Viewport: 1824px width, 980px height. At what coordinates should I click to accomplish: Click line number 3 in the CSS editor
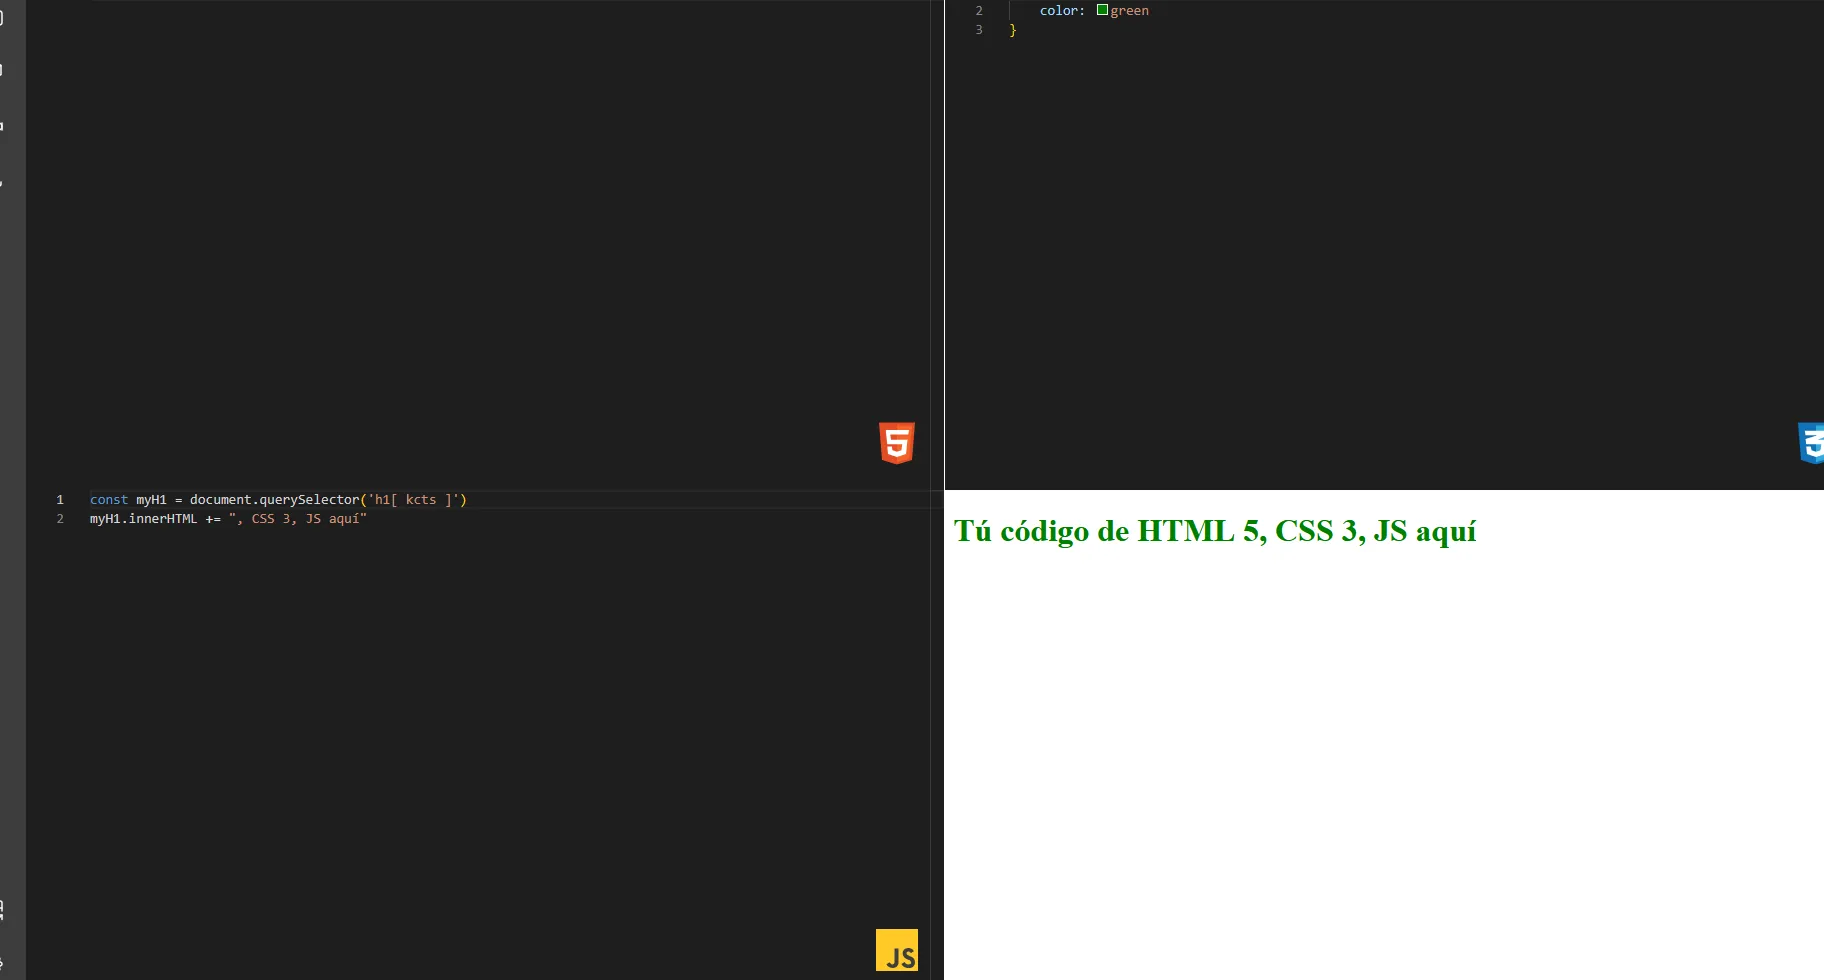979,30
